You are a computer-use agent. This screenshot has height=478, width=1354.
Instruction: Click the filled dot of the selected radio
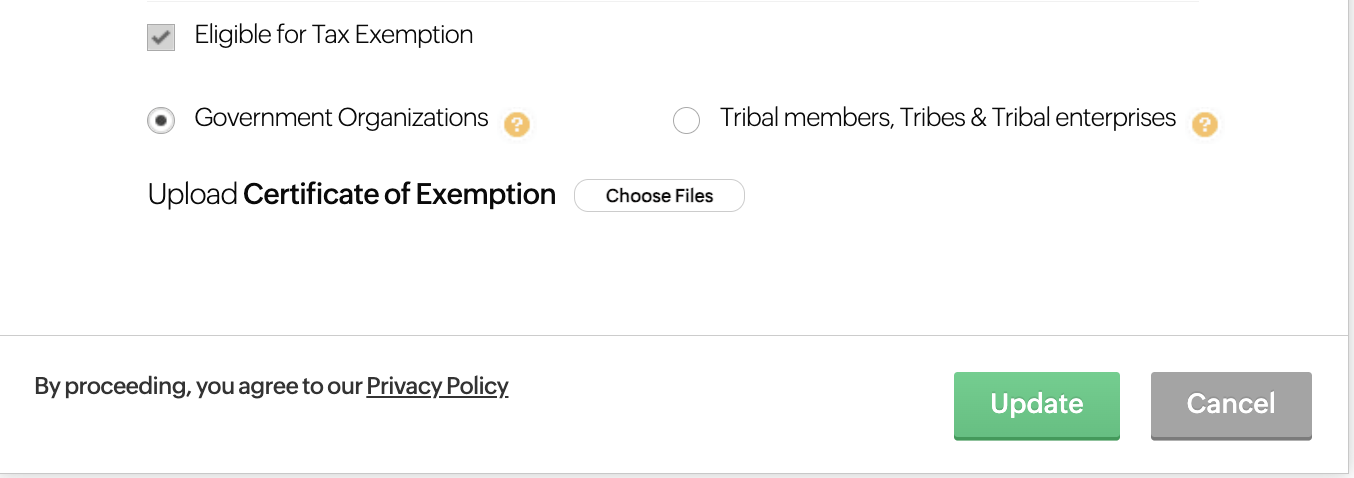(x=161, y=121)
